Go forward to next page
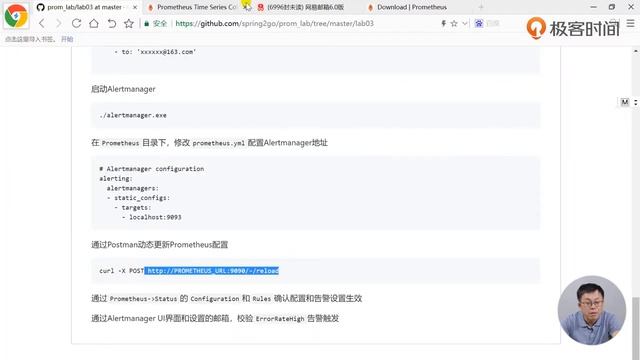Image resolution: width=640 pixels, height=360 pixels. coord(58,23)
